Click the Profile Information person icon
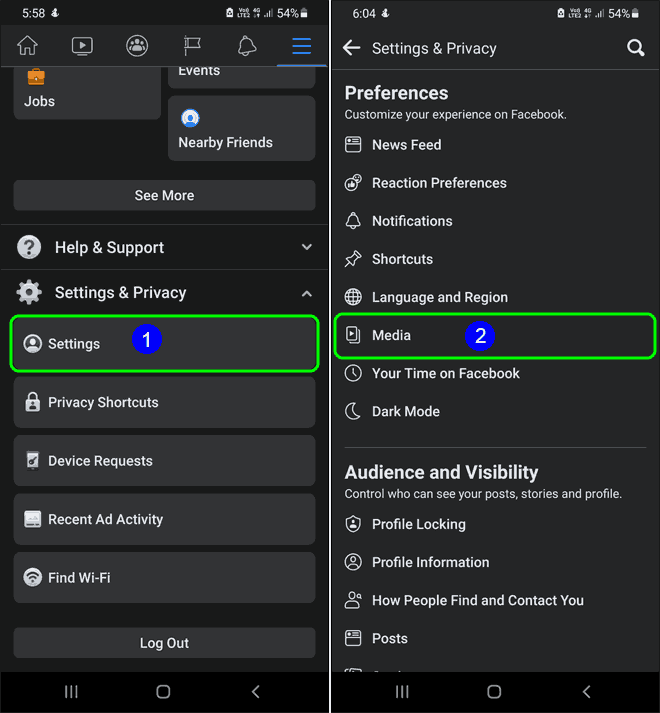The height and width of the screenshot is (713, 660). 353,562
